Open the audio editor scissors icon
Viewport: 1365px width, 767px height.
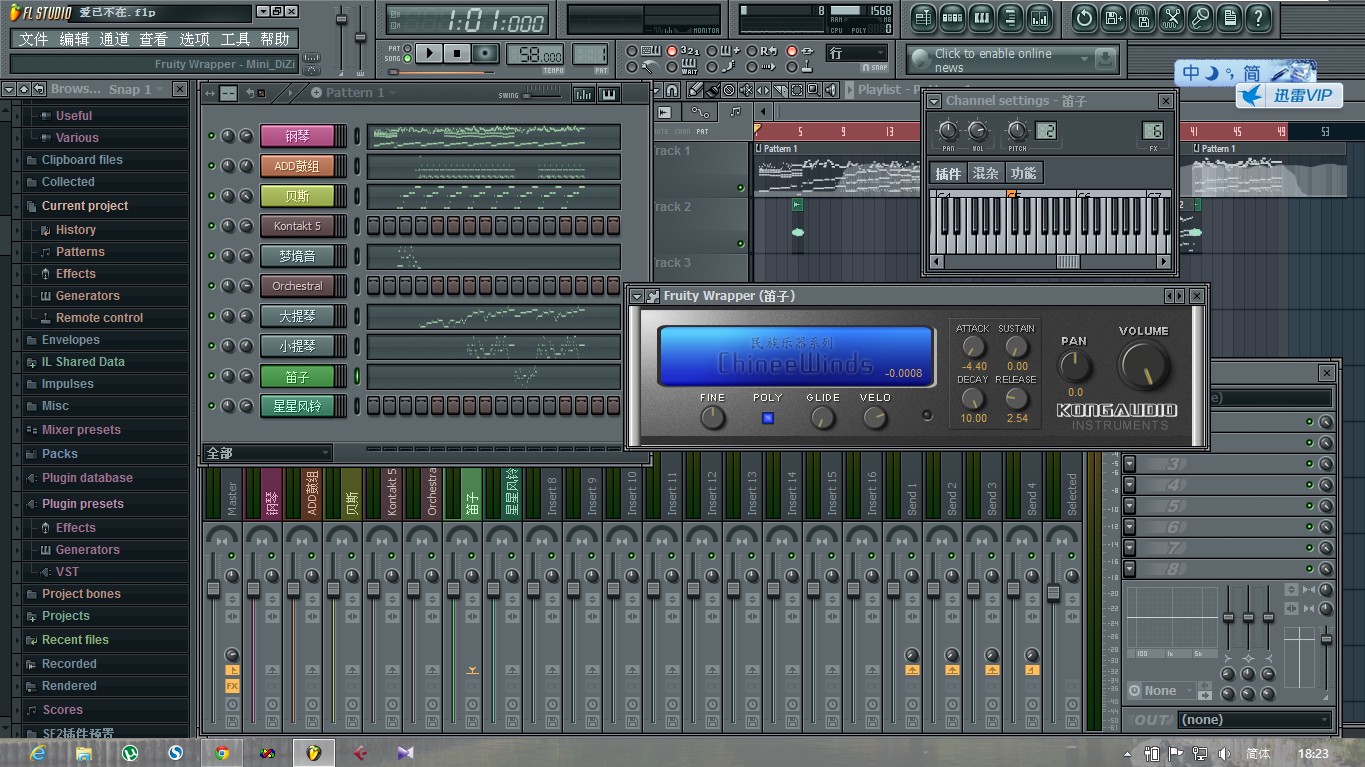coord(1172,17)
